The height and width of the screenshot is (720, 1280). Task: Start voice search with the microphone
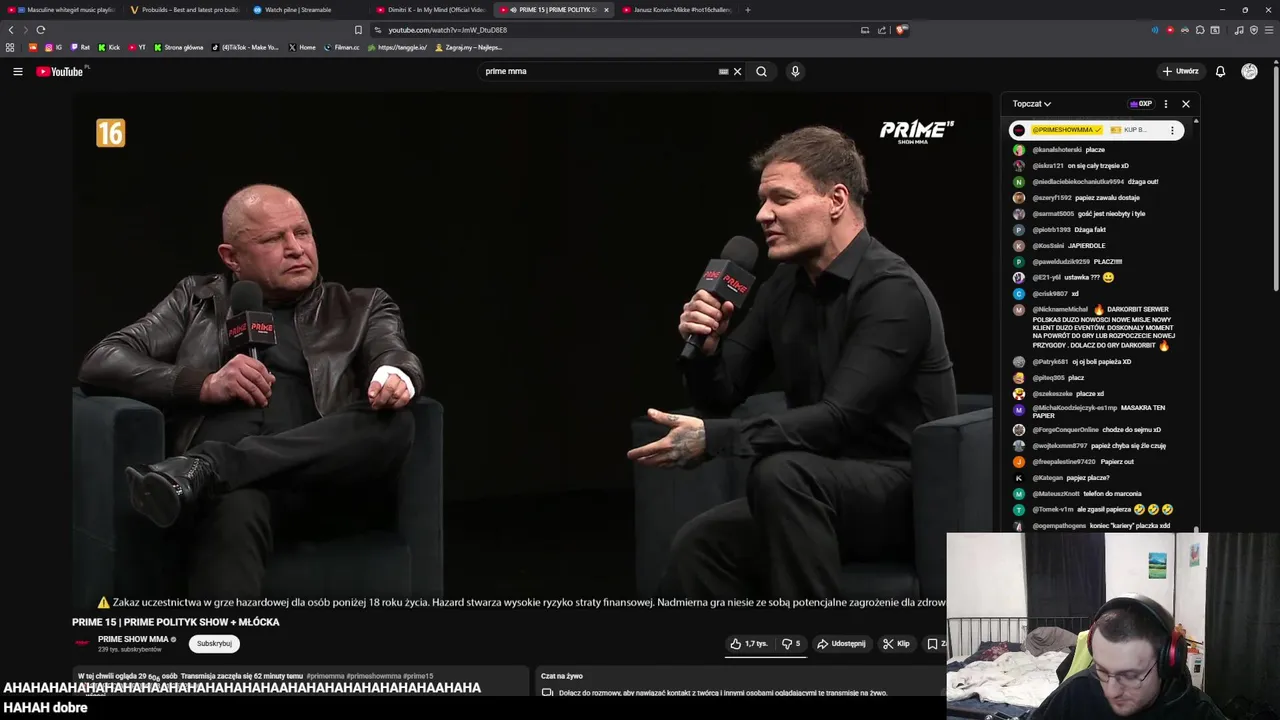tap(795, 72)
